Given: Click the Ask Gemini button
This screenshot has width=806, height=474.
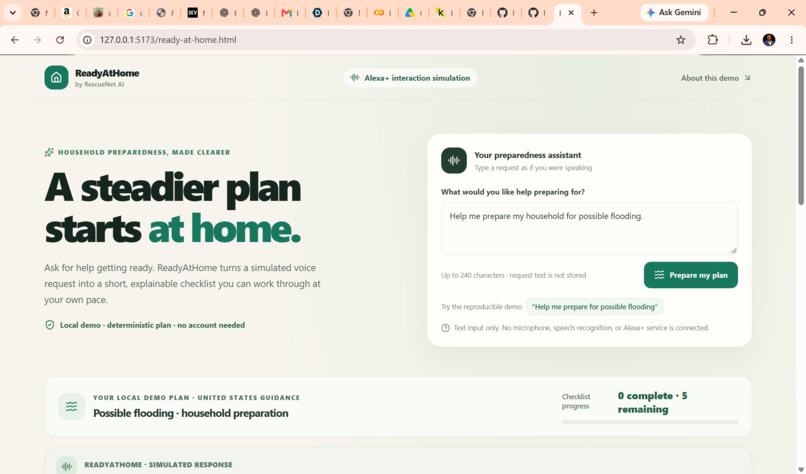Looking at the screenshot, I should tap(674, 12).
